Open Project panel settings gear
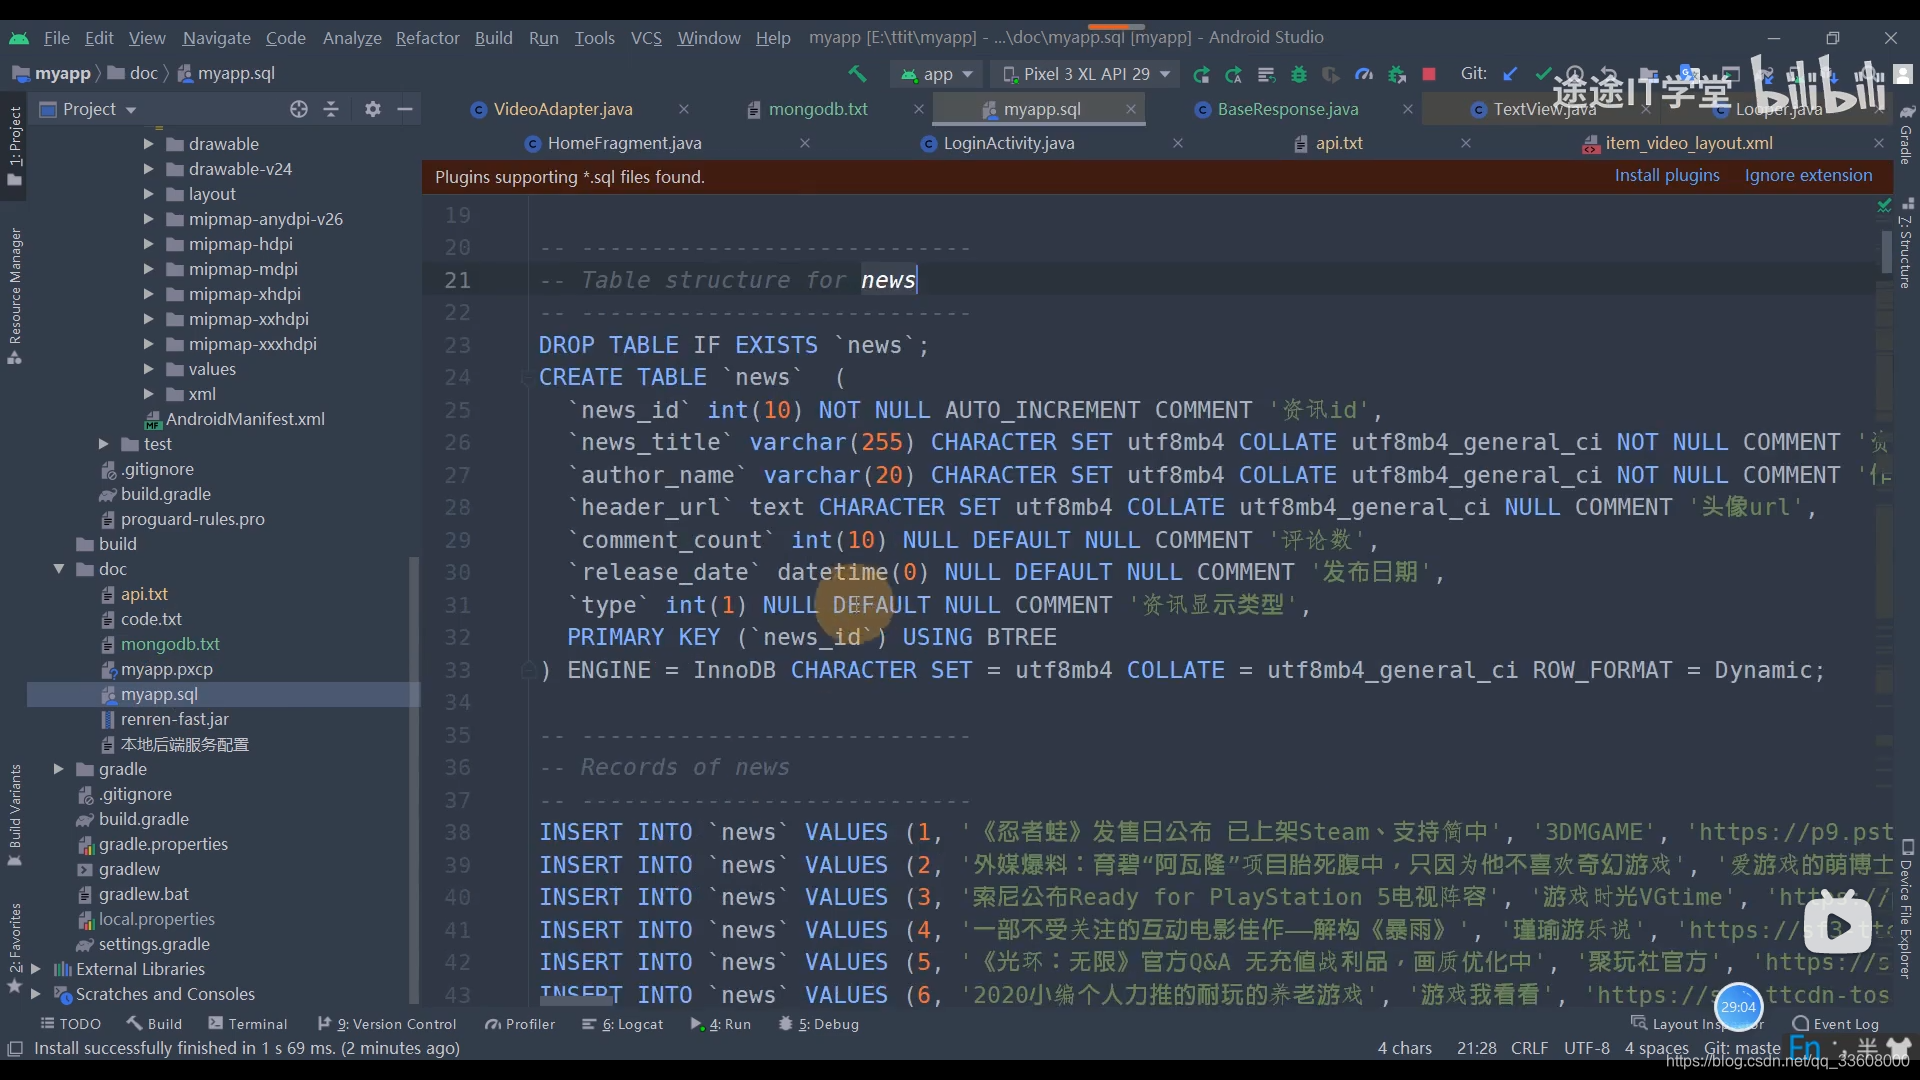Image resolution: width=1920 pixels, height=1080 pixels. pos(373,109)
